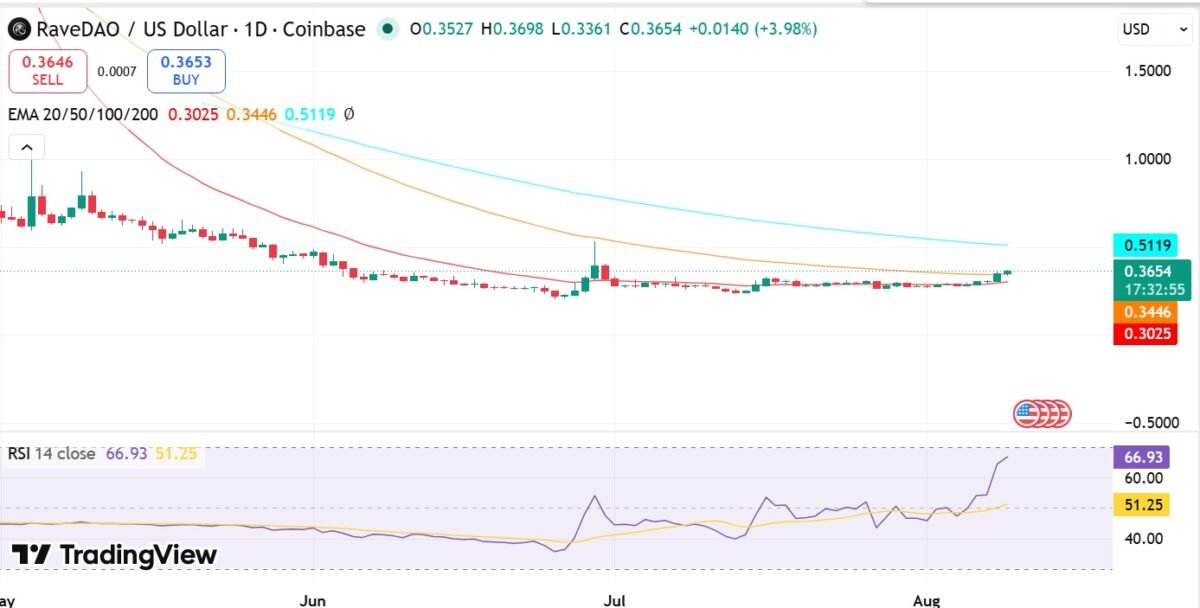Click the EMA 20/50/100/200 indicator label
The image size is (1200, 608).
click(83, 115)
